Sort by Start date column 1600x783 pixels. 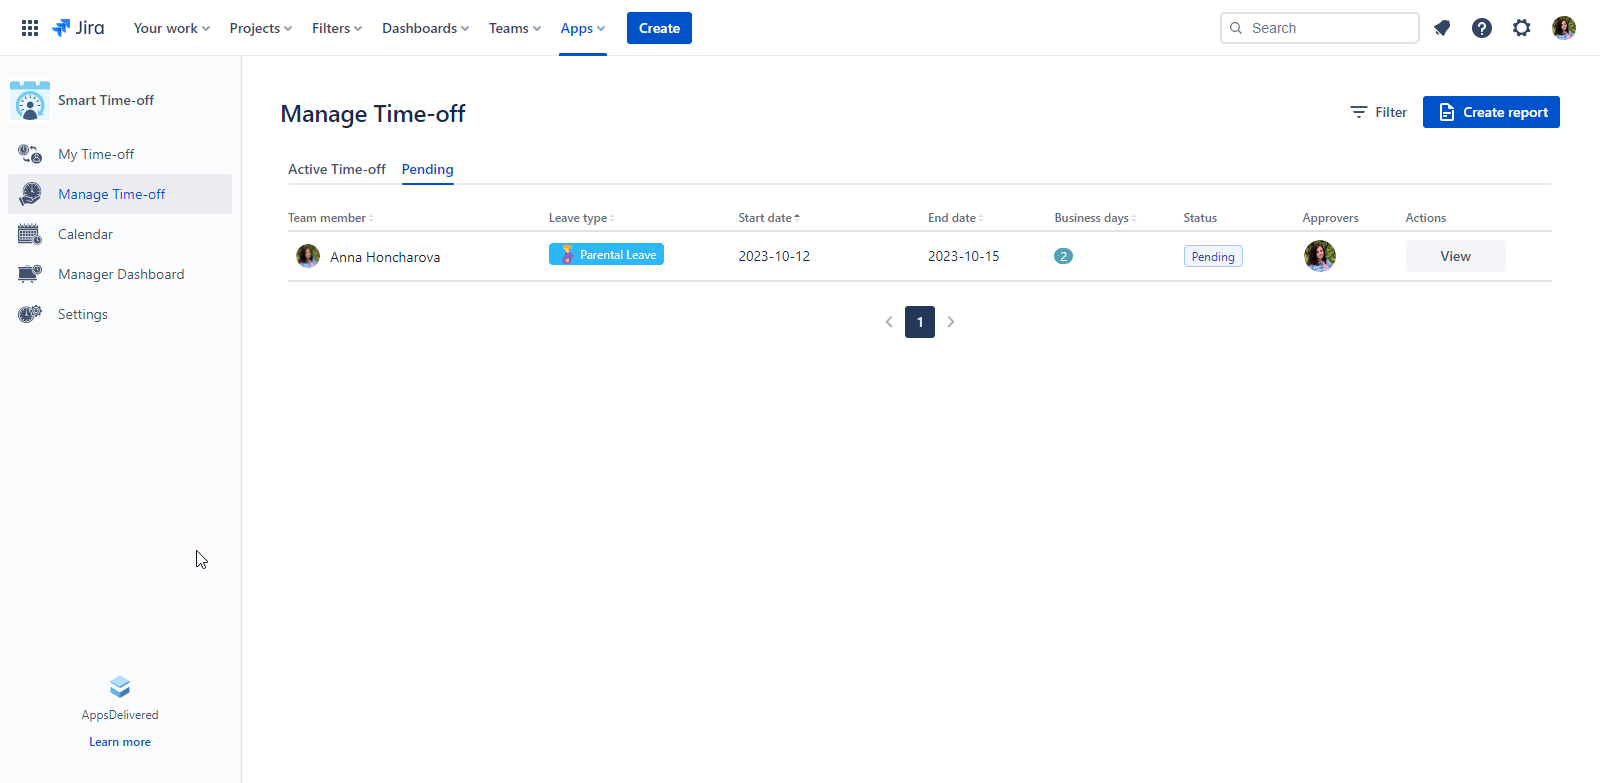tap(768, 218)
